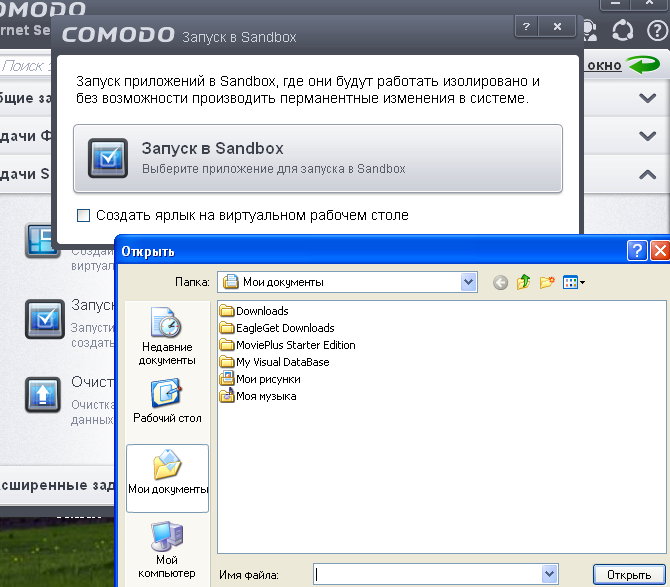Create new folder icon in Open dialog
Viewport: 670px width, 587px height.
(x=547, y=282)
